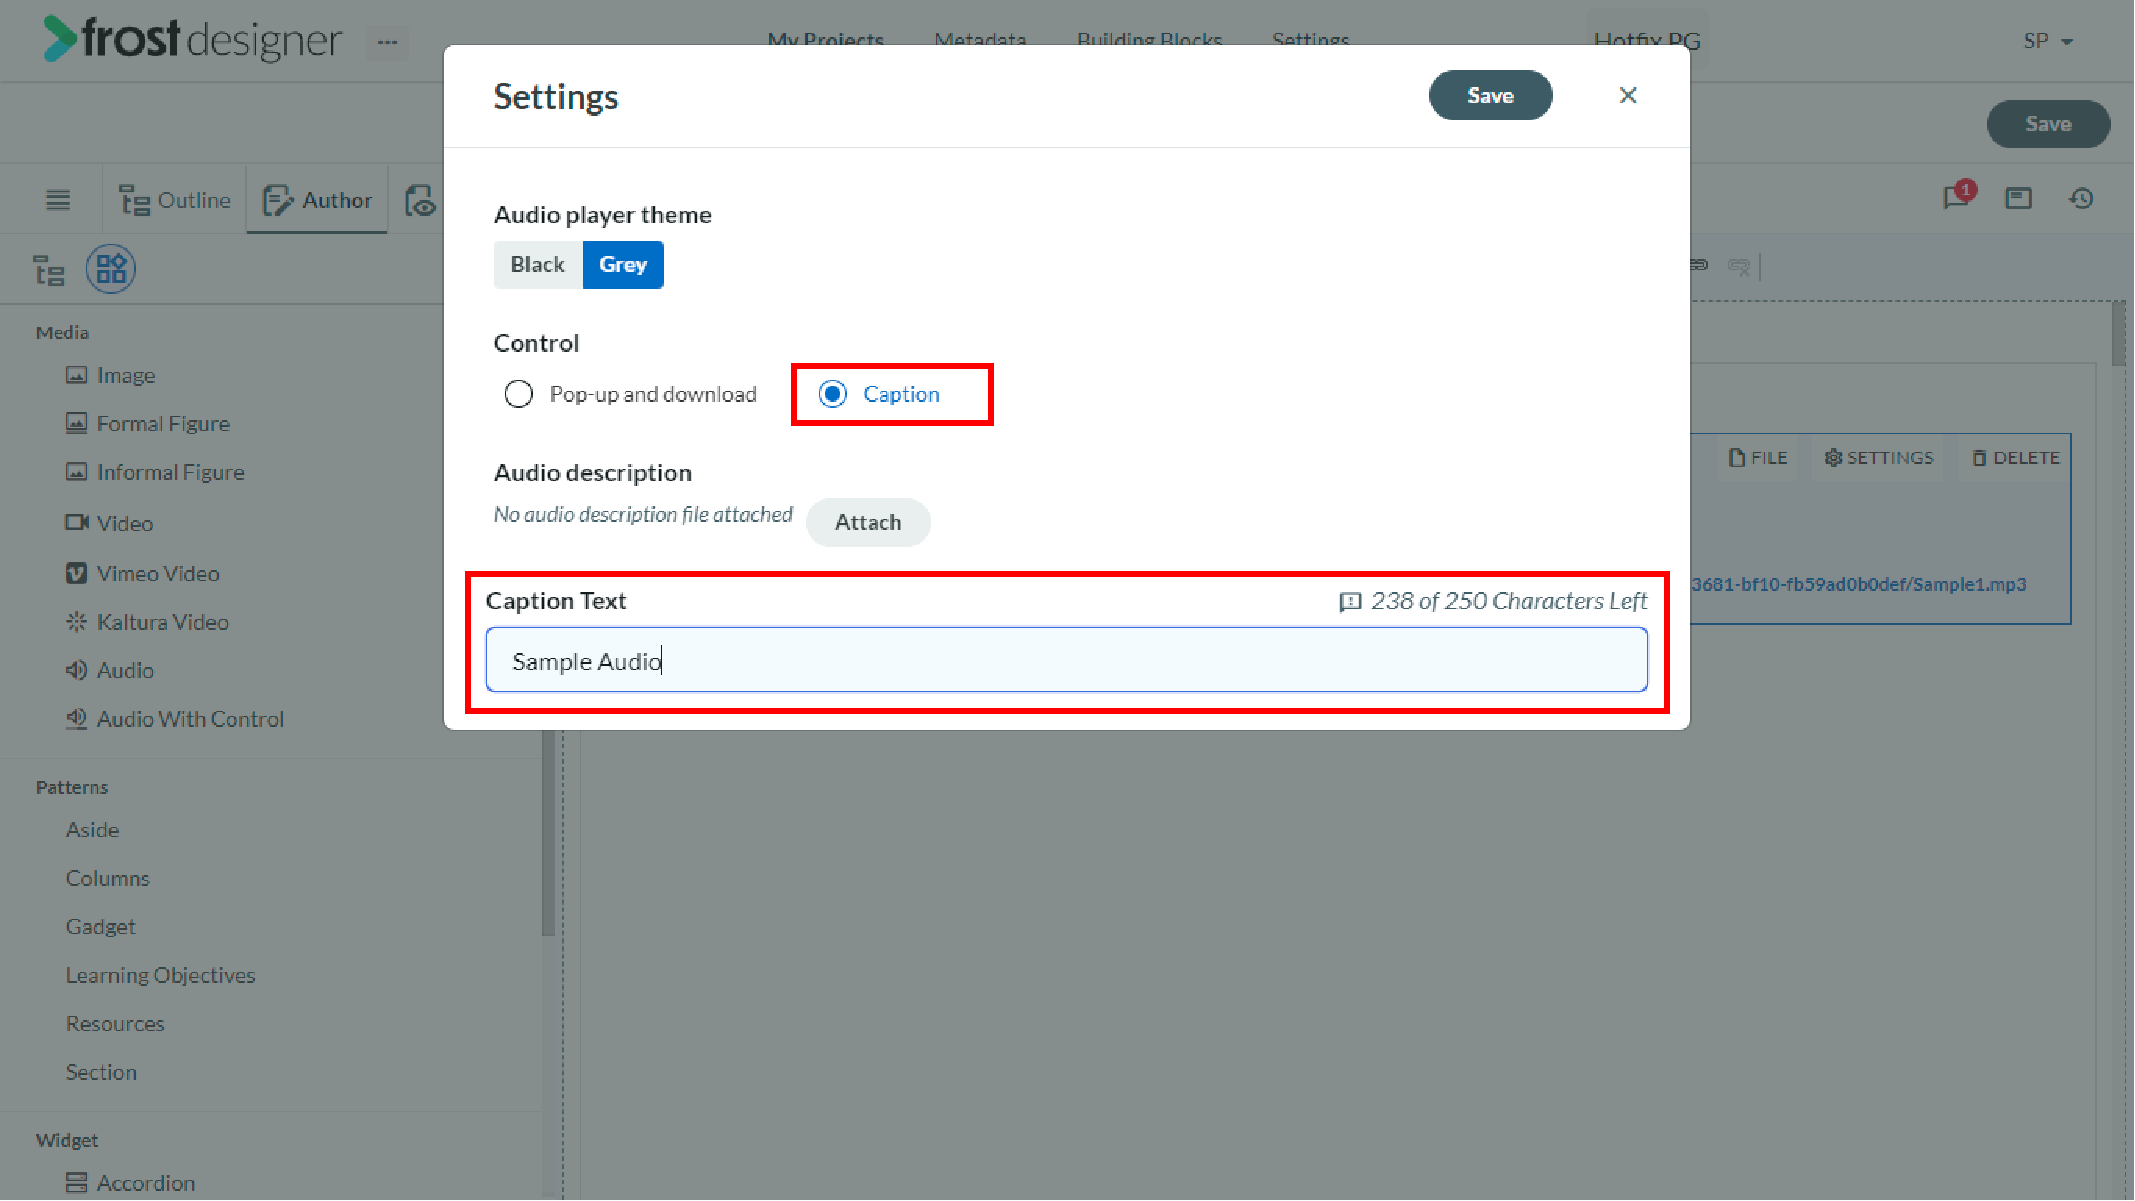Click the page Save button behind dialog
The width and height of the screenshot is (2135, 1201).
click(x=2048, y=124)
